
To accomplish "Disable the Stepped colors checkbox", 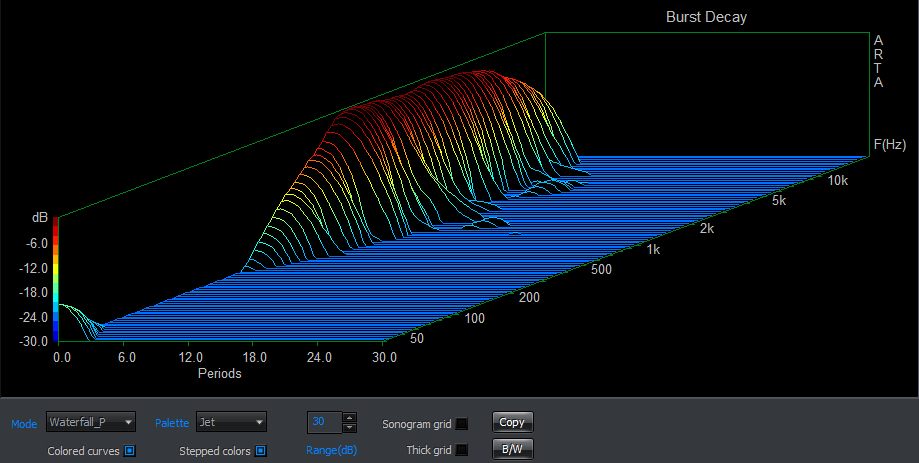I will click(261, 451).
